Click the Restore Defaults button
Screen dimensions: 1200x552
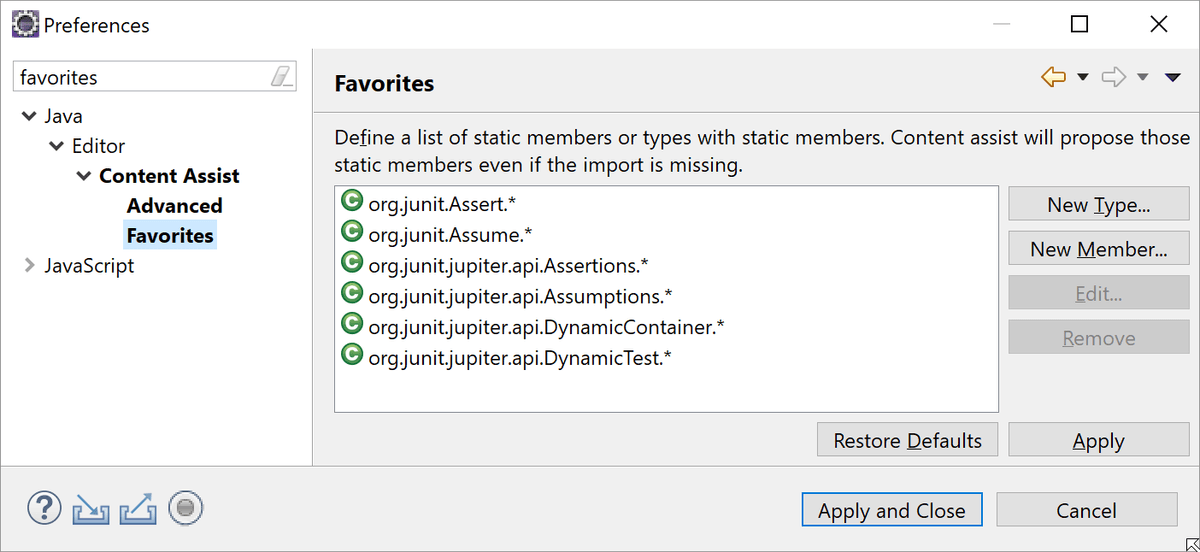click(x=908, y=440)
